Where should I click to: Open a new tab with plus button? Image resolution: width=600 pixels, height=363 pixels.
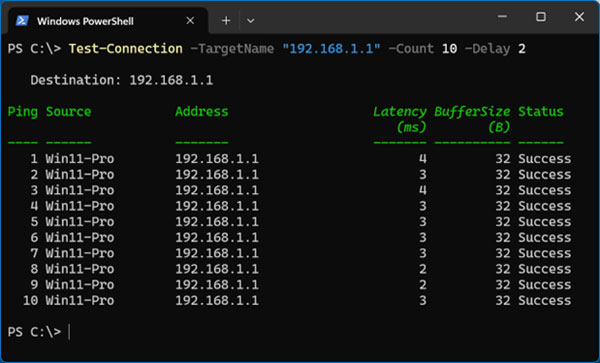point(226,21)
